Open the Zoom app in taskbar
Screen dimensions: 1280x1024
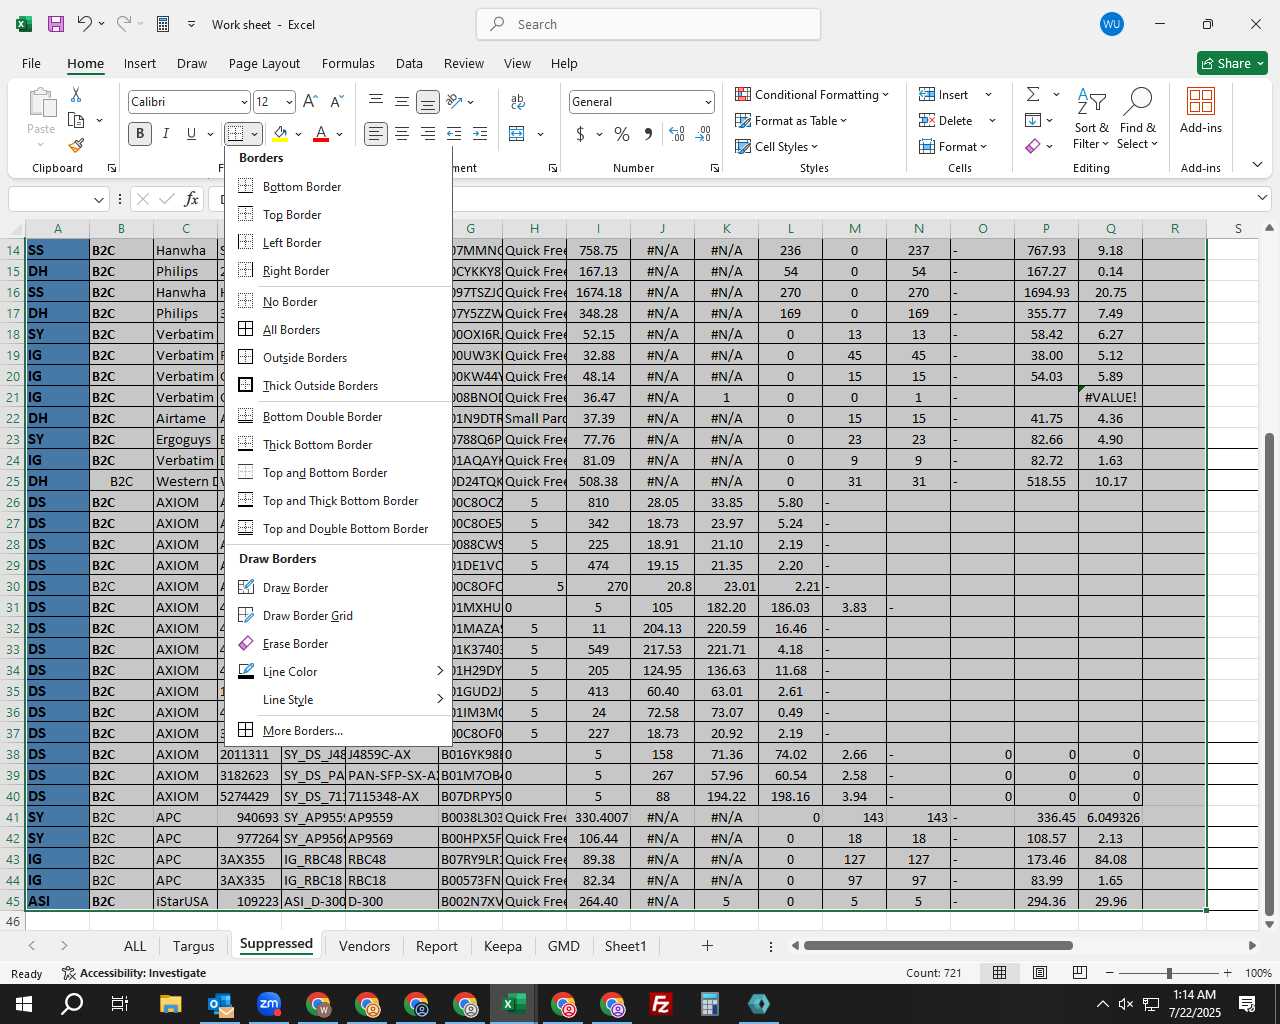tap(269, 1004)
